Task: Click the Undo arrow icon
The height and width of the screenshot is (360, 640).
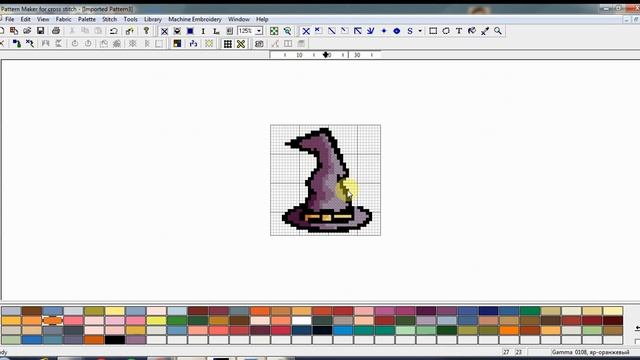Action: (113, 31)
